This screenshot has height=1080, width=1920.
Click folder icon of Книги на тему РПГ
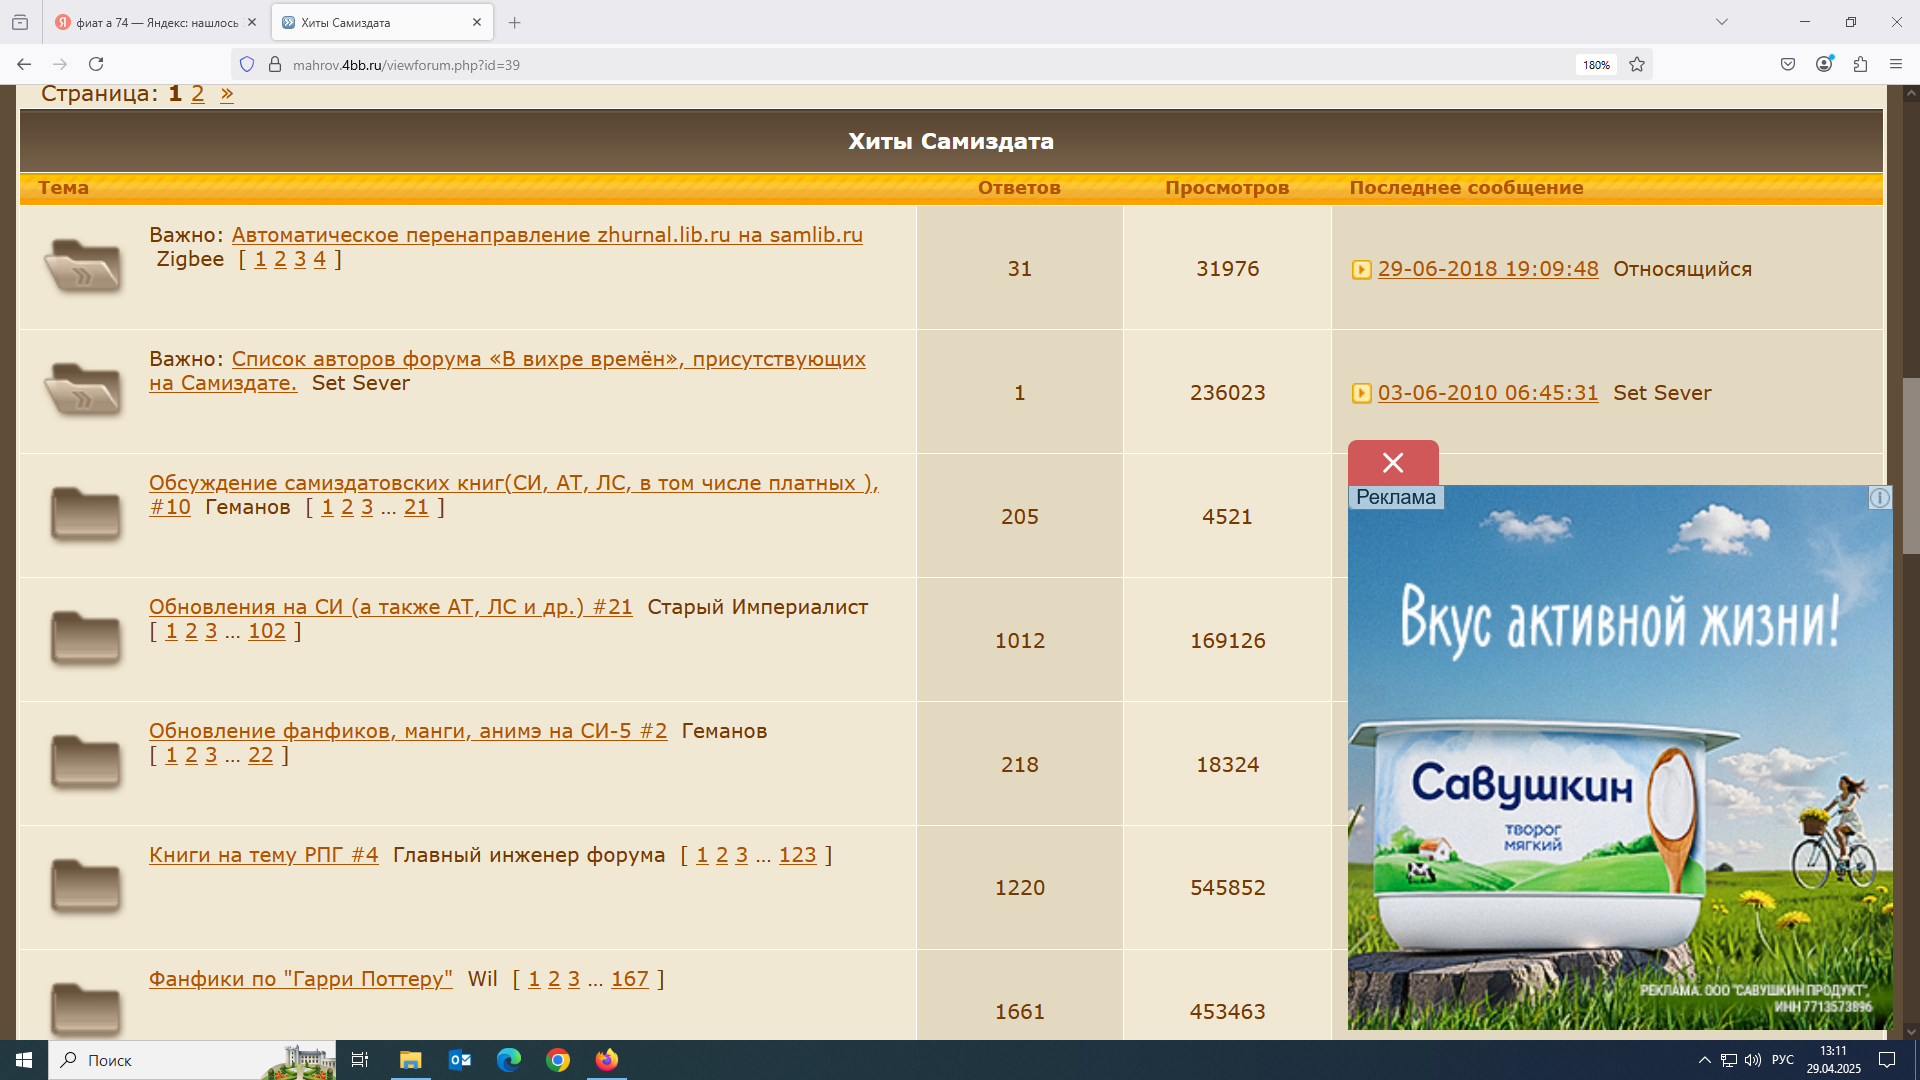click(85, 886)
